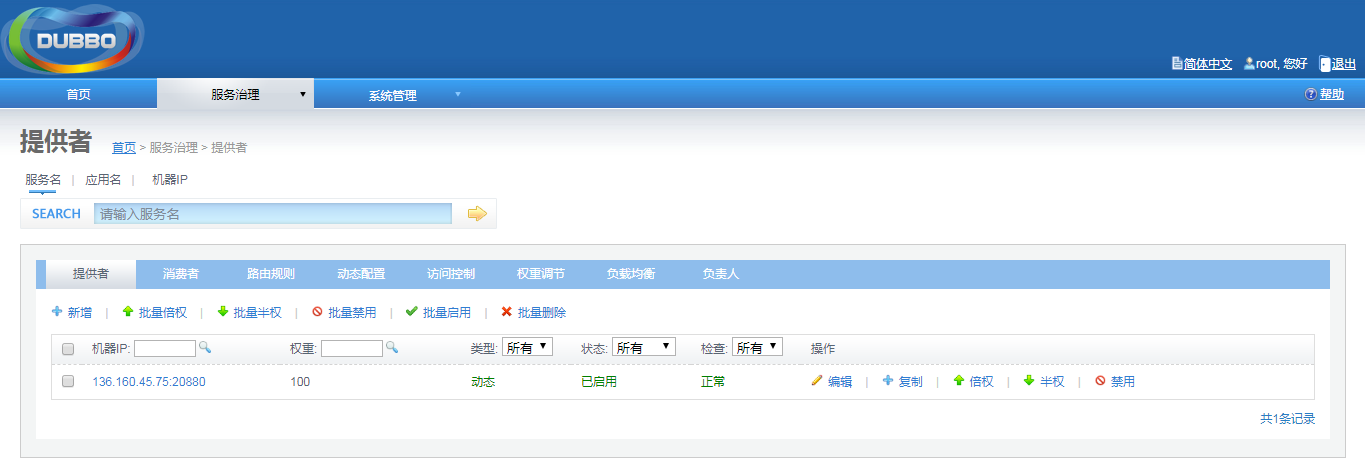Focus the 机器IP filter input
Screen dimensions: 1365x460
[x=165, y=348]
